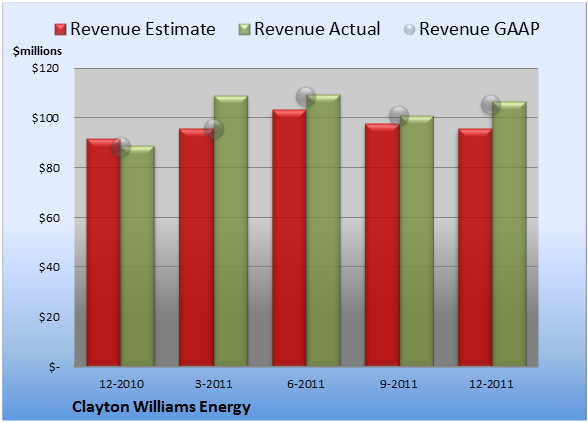Screen dimensions: 588x422
Task: Click the '12-2011' quarter label
Action: click(491, 384)
